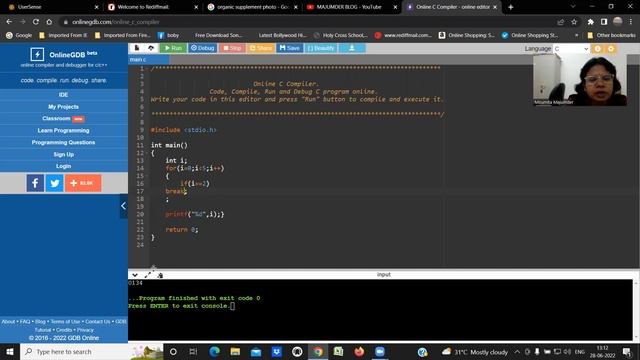Switch to the Welcome to Rediffmail tab
The image size is (640, 360).
[x=152, y=7]
